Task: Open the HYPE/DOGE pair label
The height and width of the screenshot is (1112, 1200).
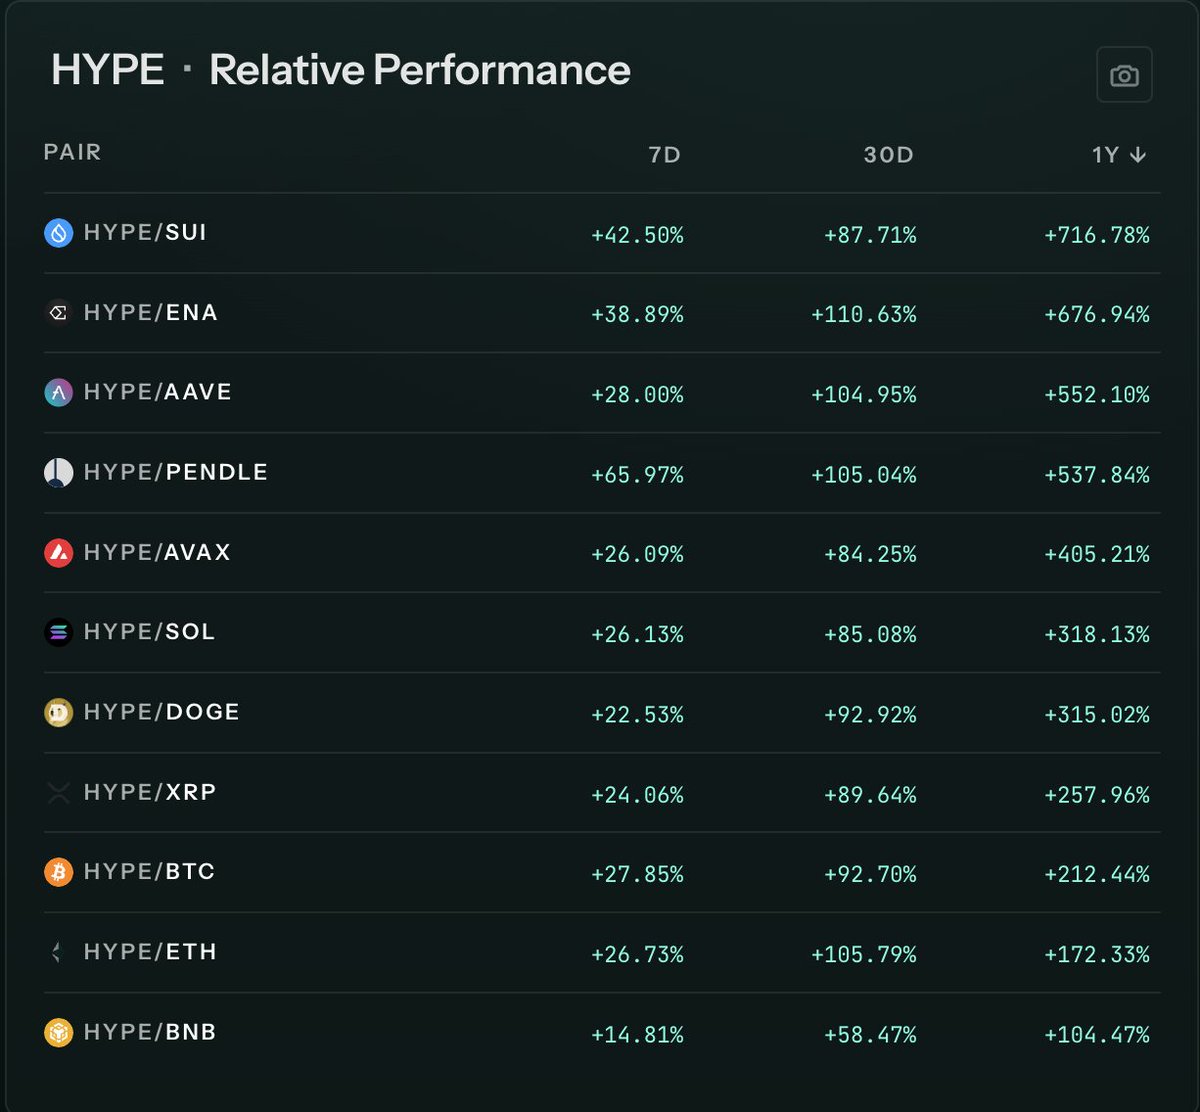Action: (x=162, y=712)
